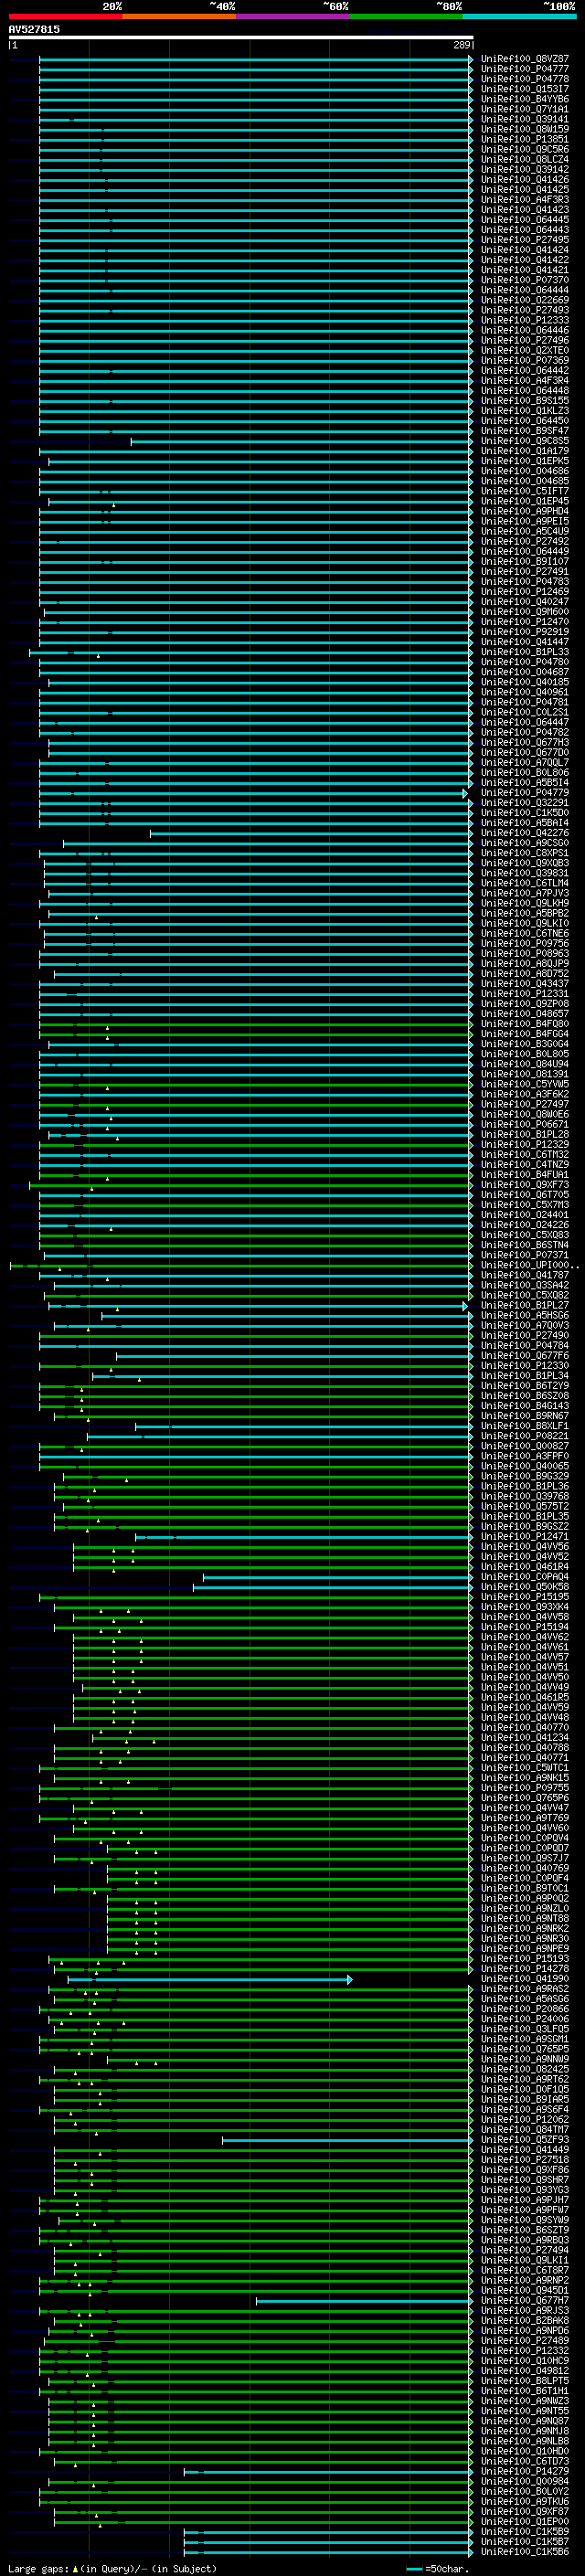Select the UniRef100_O22669 label
Screen dimensions: 585x2576
pyautogui.click(x=525, y=300)
